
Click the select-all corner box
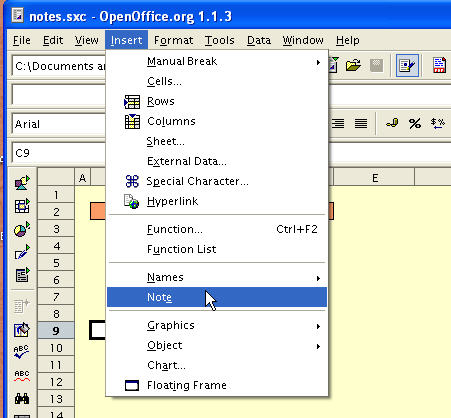point(56,177)
